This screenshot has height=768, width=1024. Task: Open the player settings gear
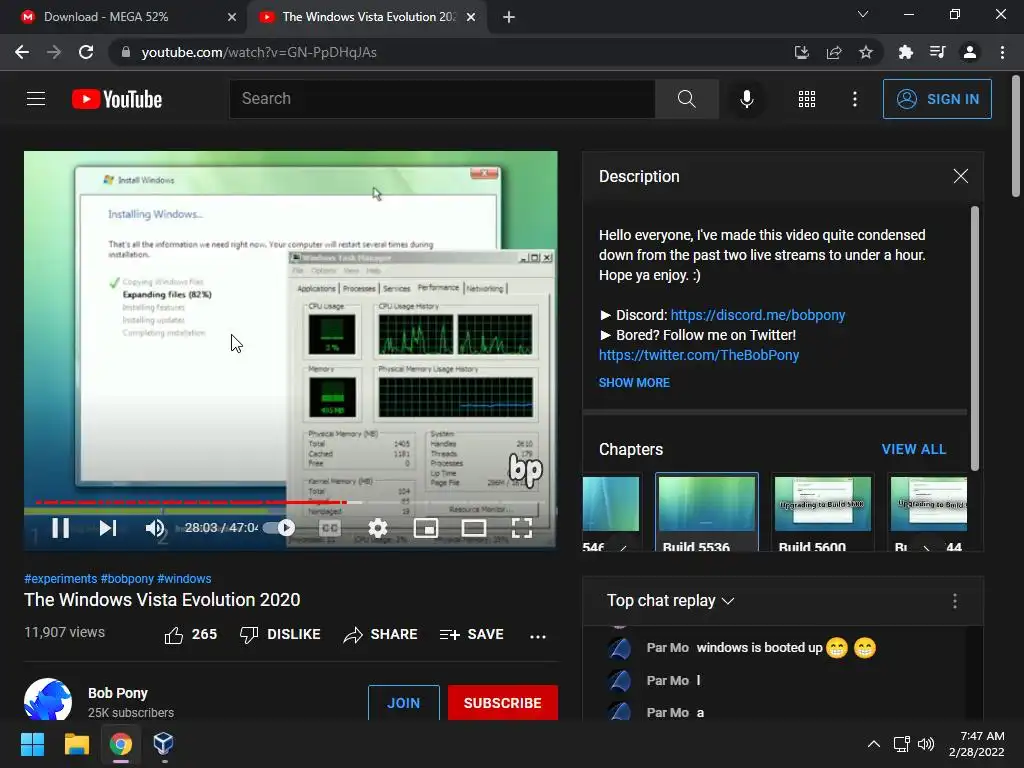point(377,528)
